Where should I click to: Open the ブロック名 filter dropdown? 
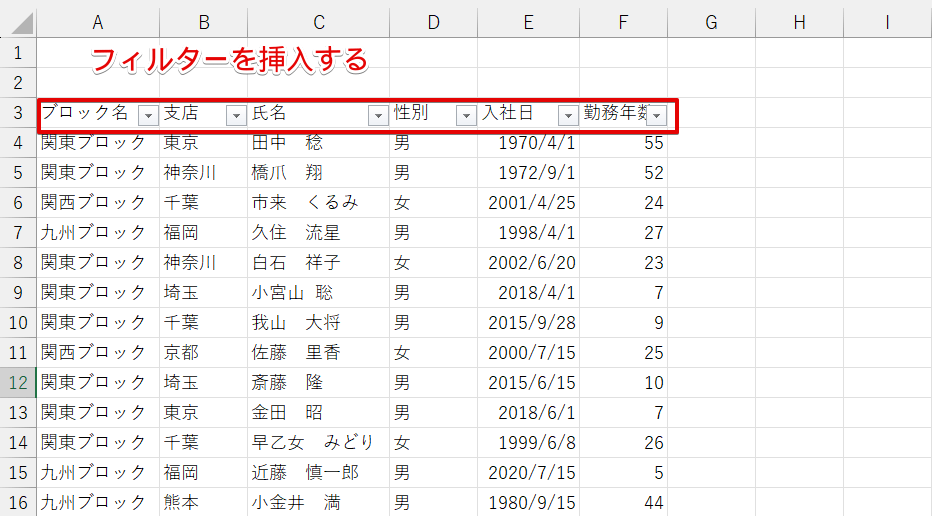[148, 115]
